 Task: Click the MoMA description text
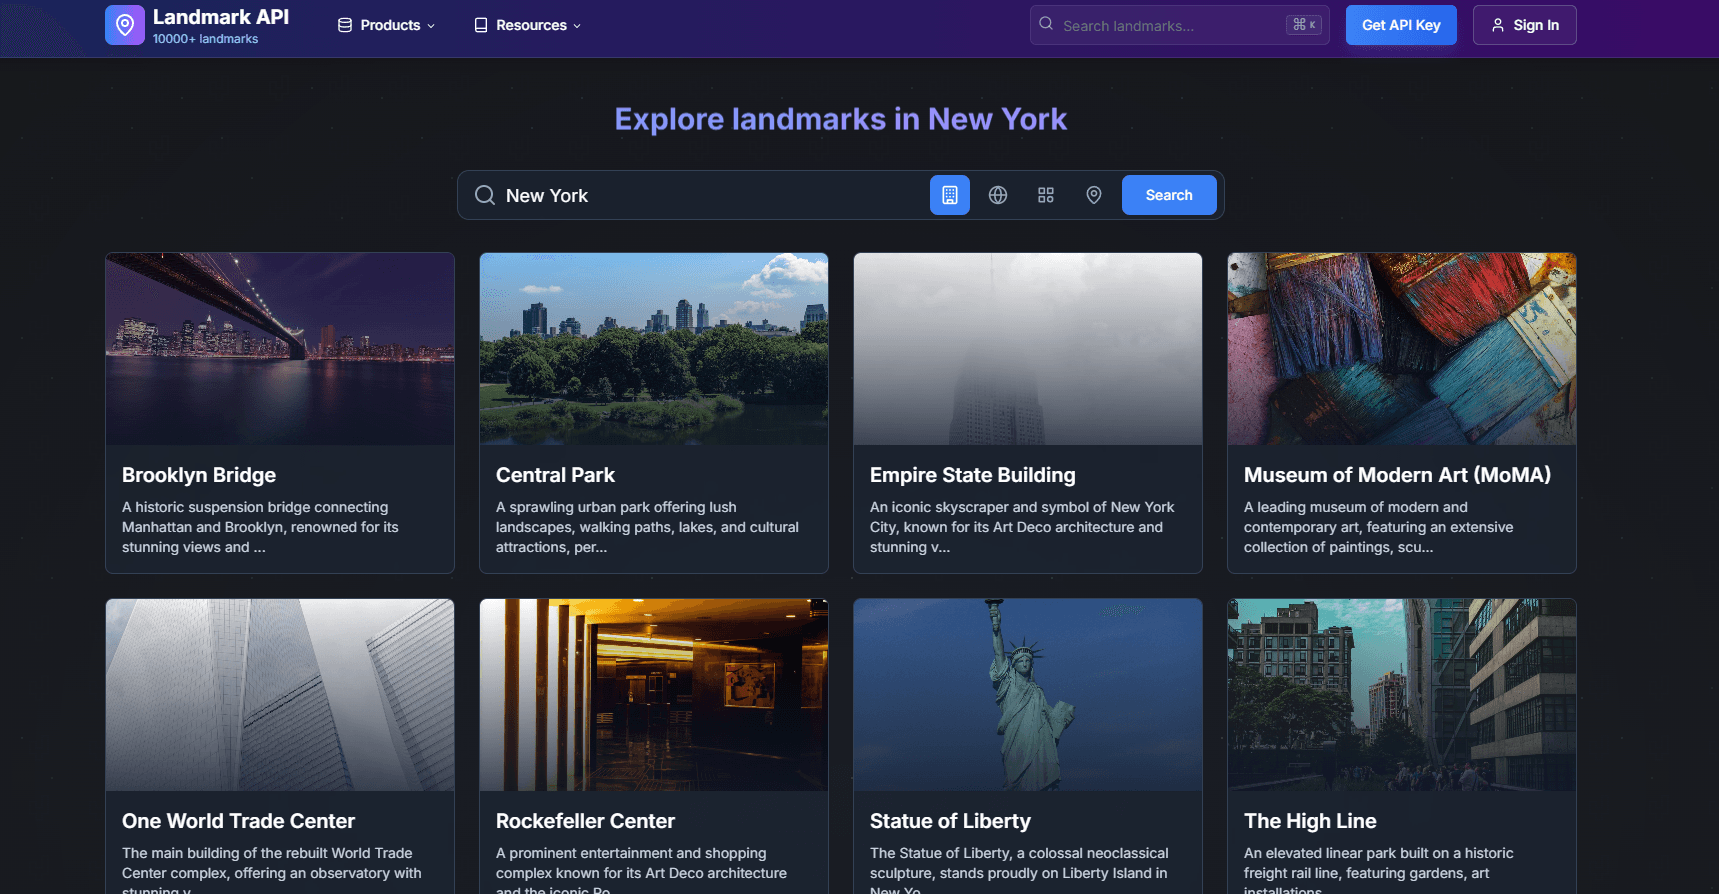point(1378,527)
